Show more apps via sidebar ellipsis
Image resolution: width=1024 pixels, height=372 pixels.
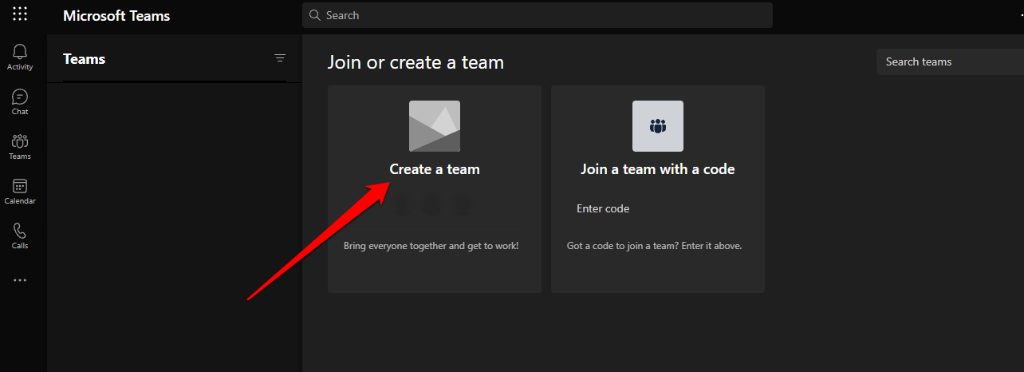20,281
